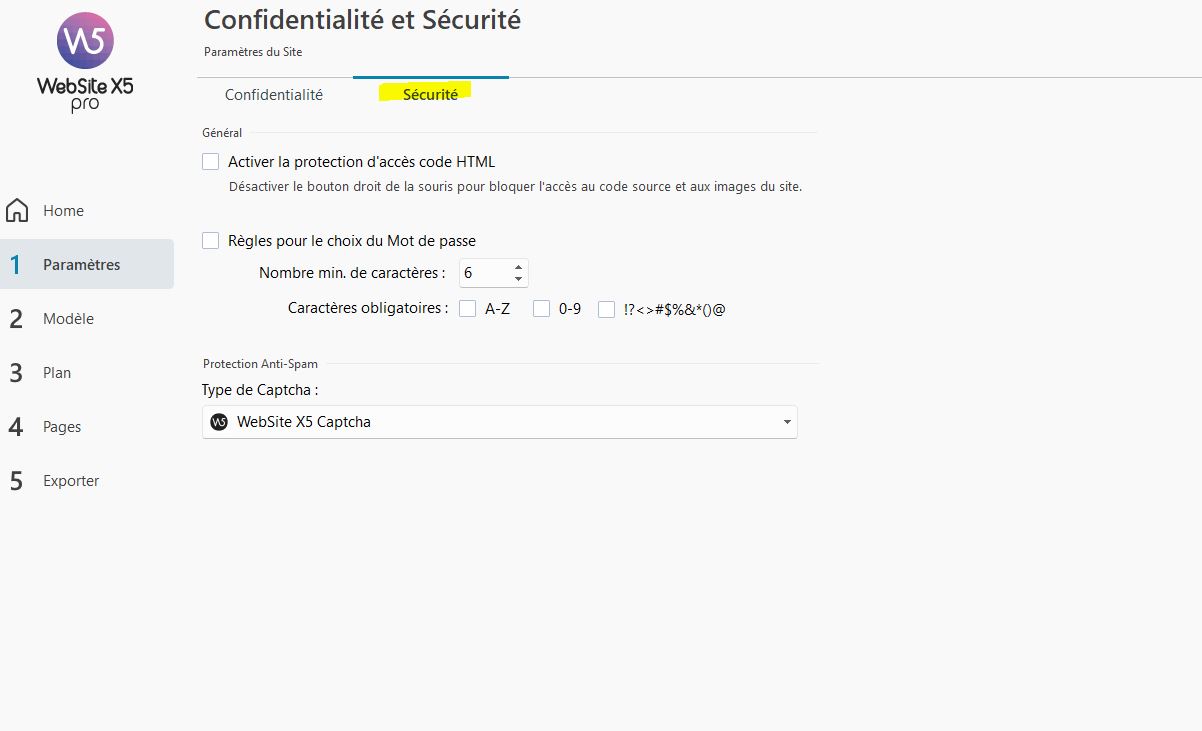Go to step 2 Modèle
Image resolution: width=1202 pixels, height=731 pixels.
pos(68,319)
